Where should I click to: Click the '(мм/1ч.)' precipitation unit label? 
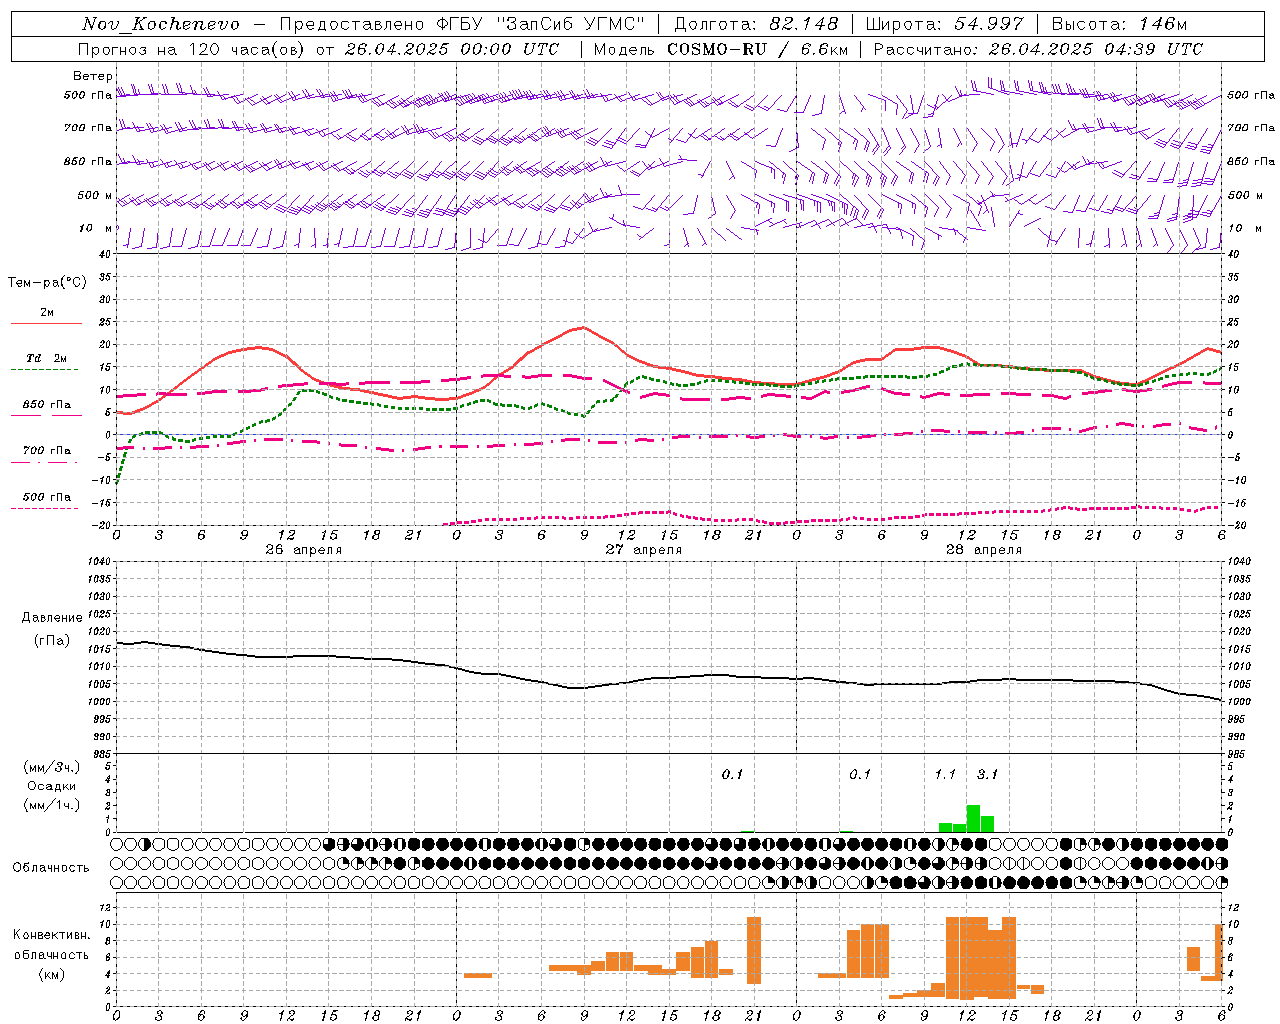coord(51,805)
